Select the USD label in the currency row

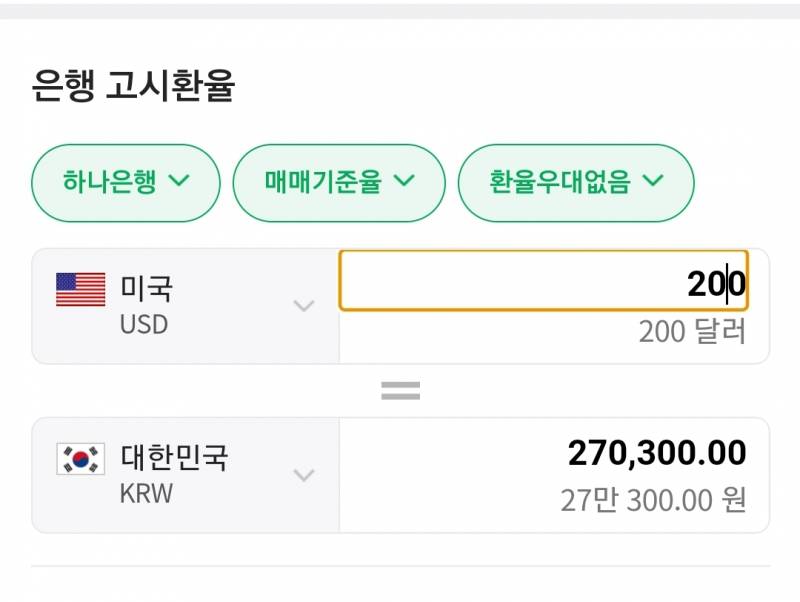pos(147,322)
